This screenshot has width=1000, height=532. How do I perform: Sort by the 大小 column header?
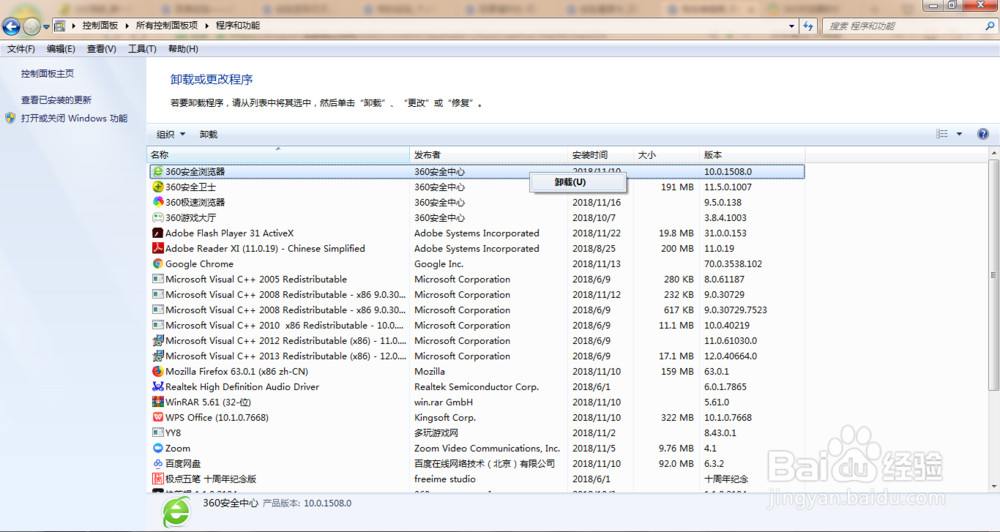(x=666, y=155)
